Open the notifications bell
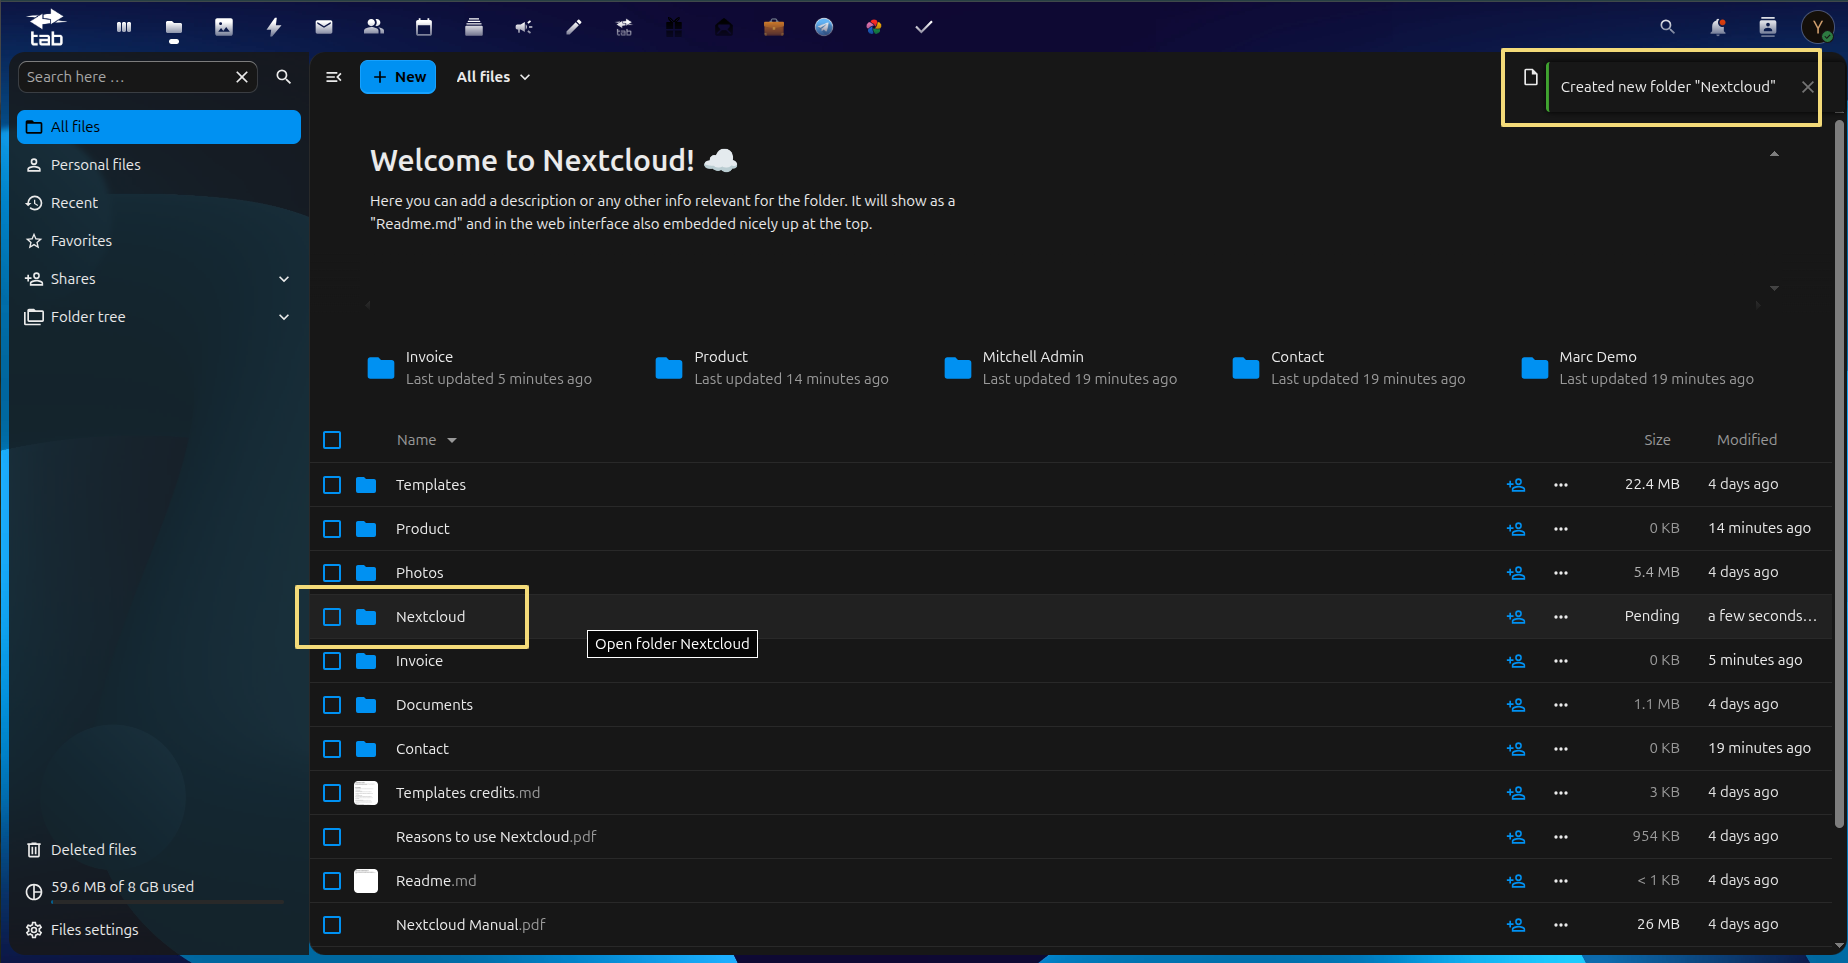This screenshot has height=963, width=1848. click(1718, 27)
